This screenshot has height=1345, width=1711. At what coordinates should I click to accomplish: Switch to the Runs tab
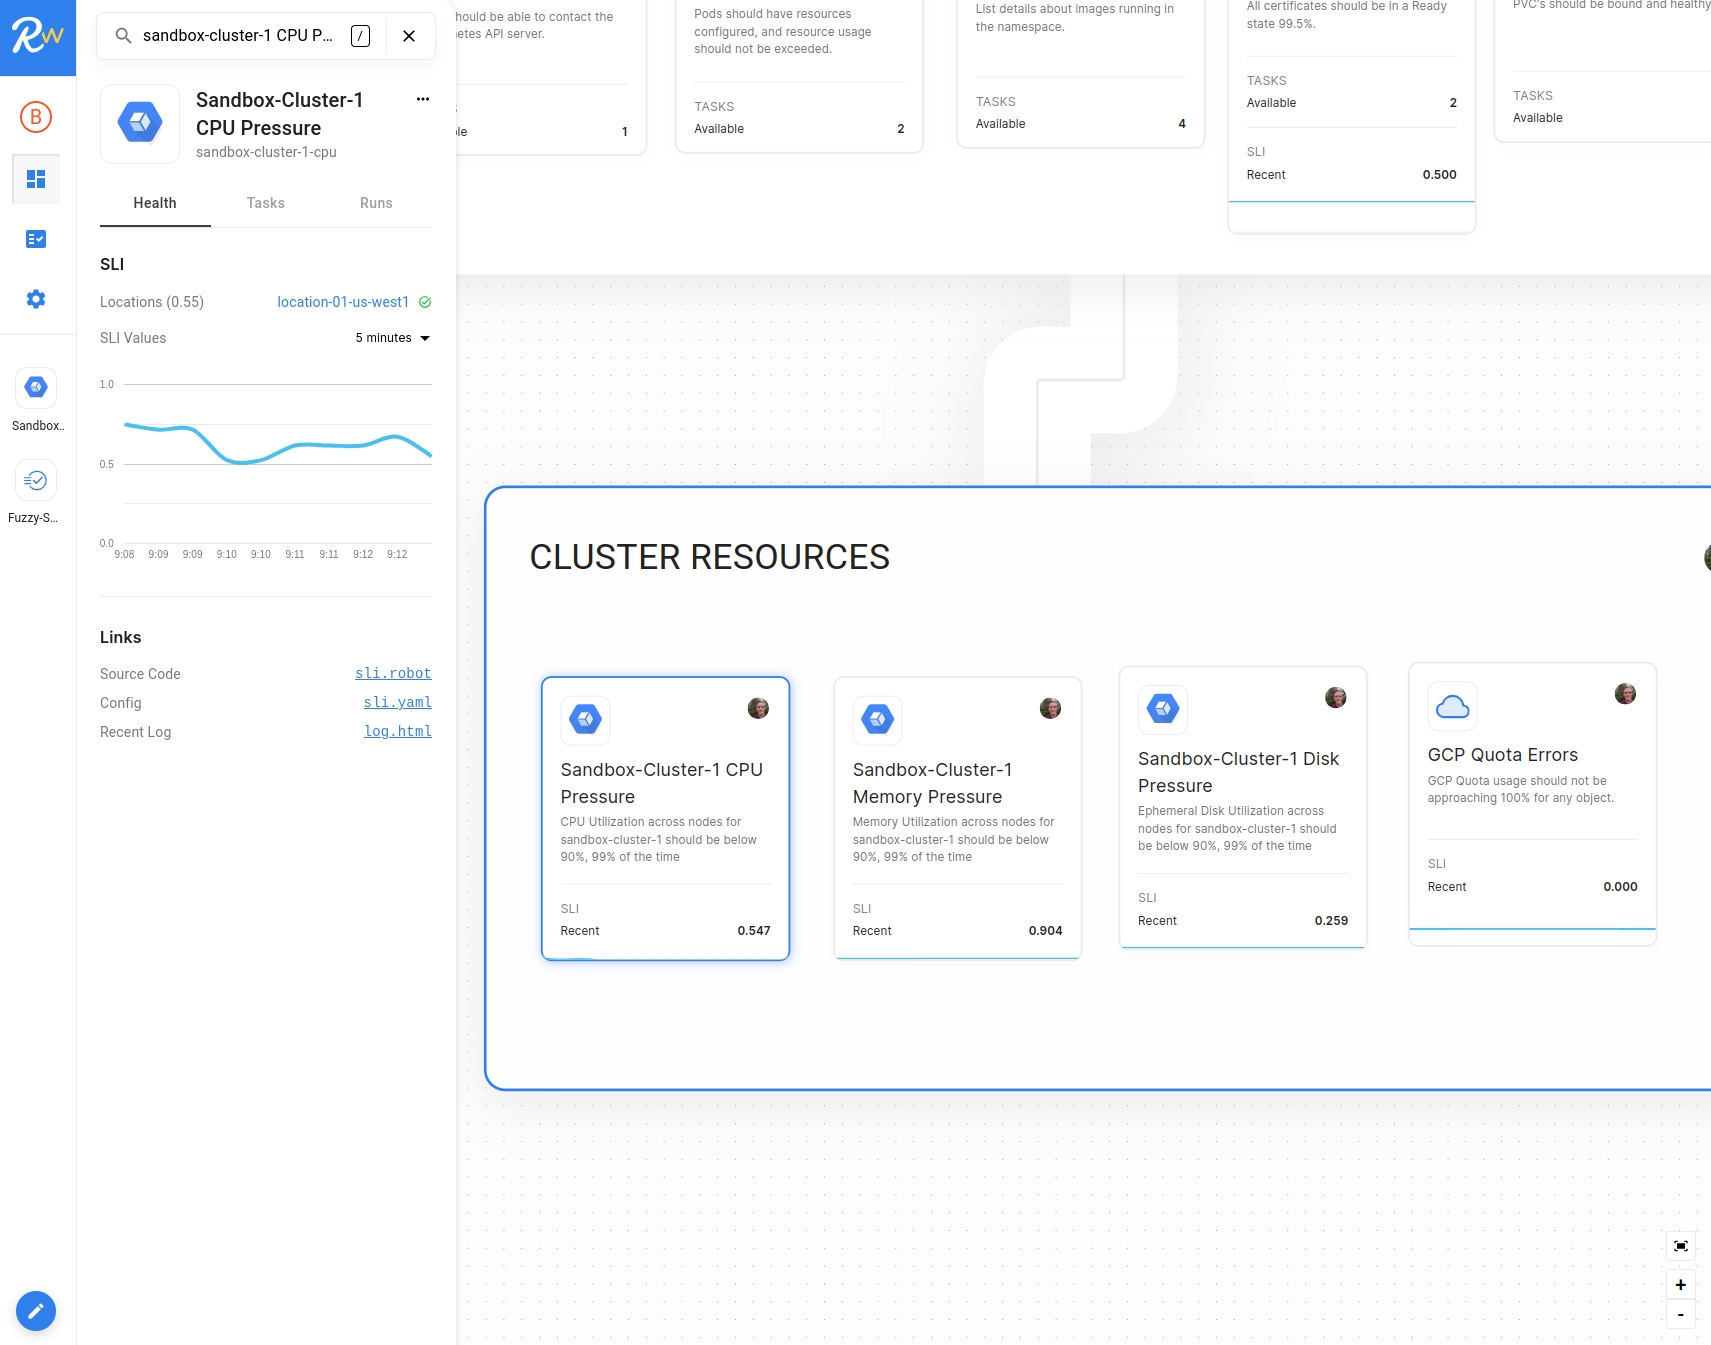[376, 203]
